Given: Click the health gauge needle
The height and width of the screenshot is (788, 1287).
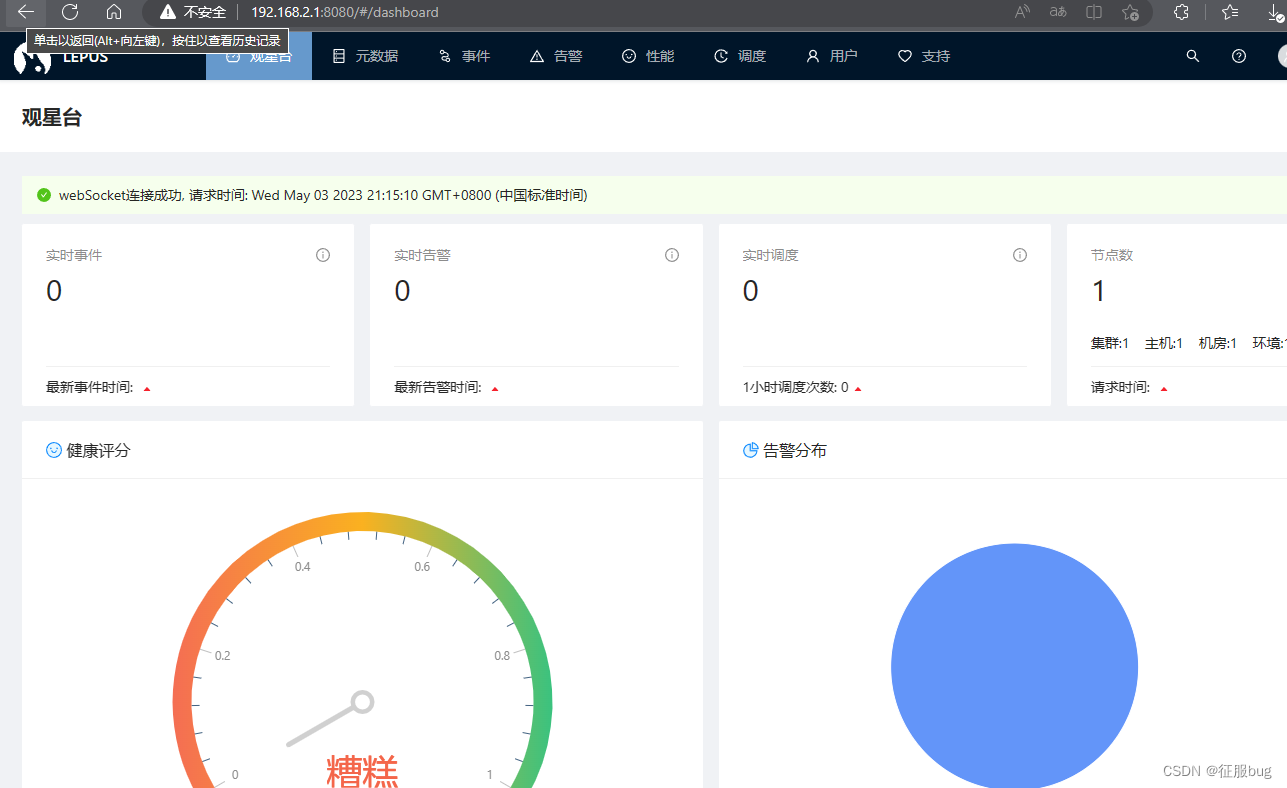Looking at the screenshot, I should pos(329,719).
